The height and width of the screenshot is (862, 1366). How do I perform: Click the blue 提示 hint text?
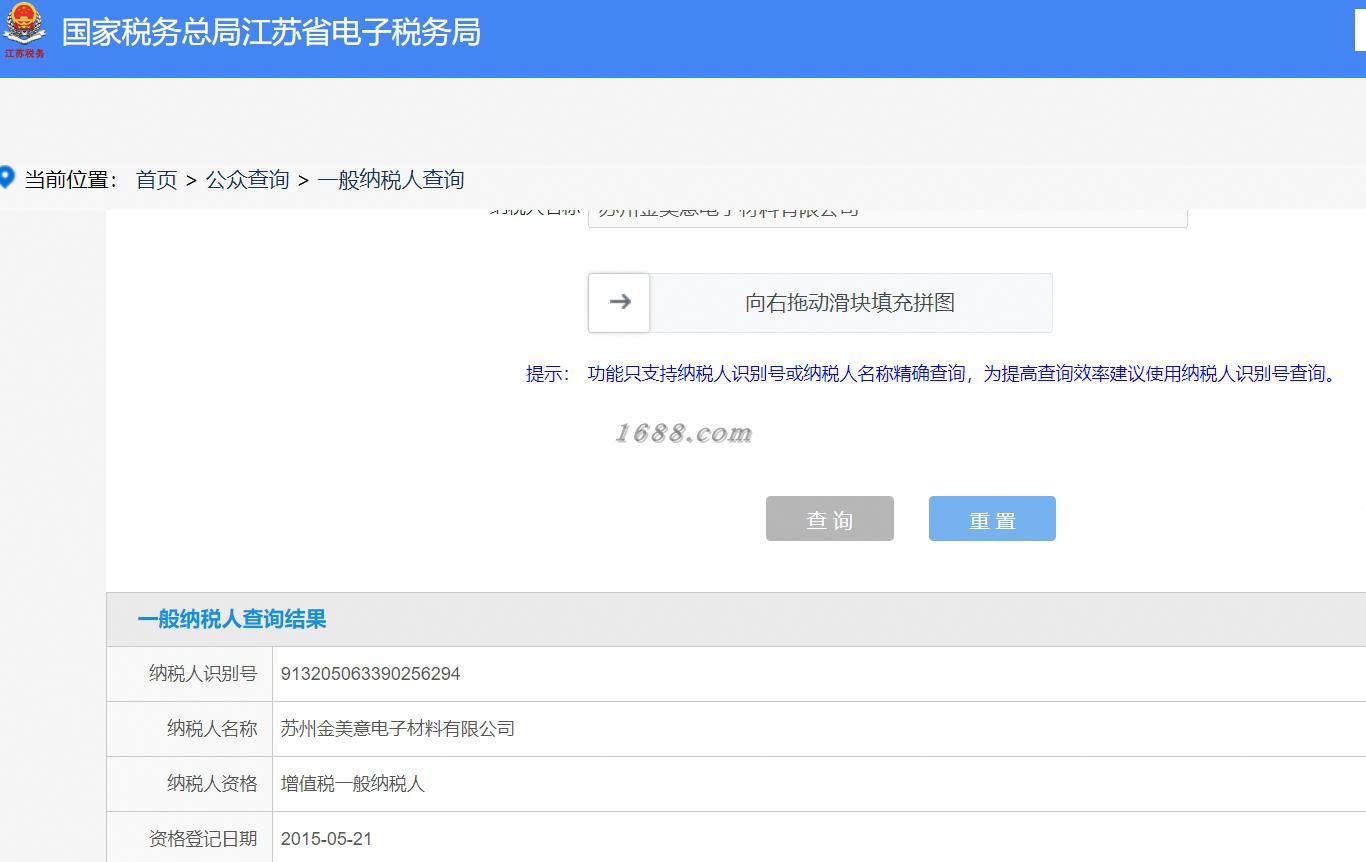pos(932,374)
